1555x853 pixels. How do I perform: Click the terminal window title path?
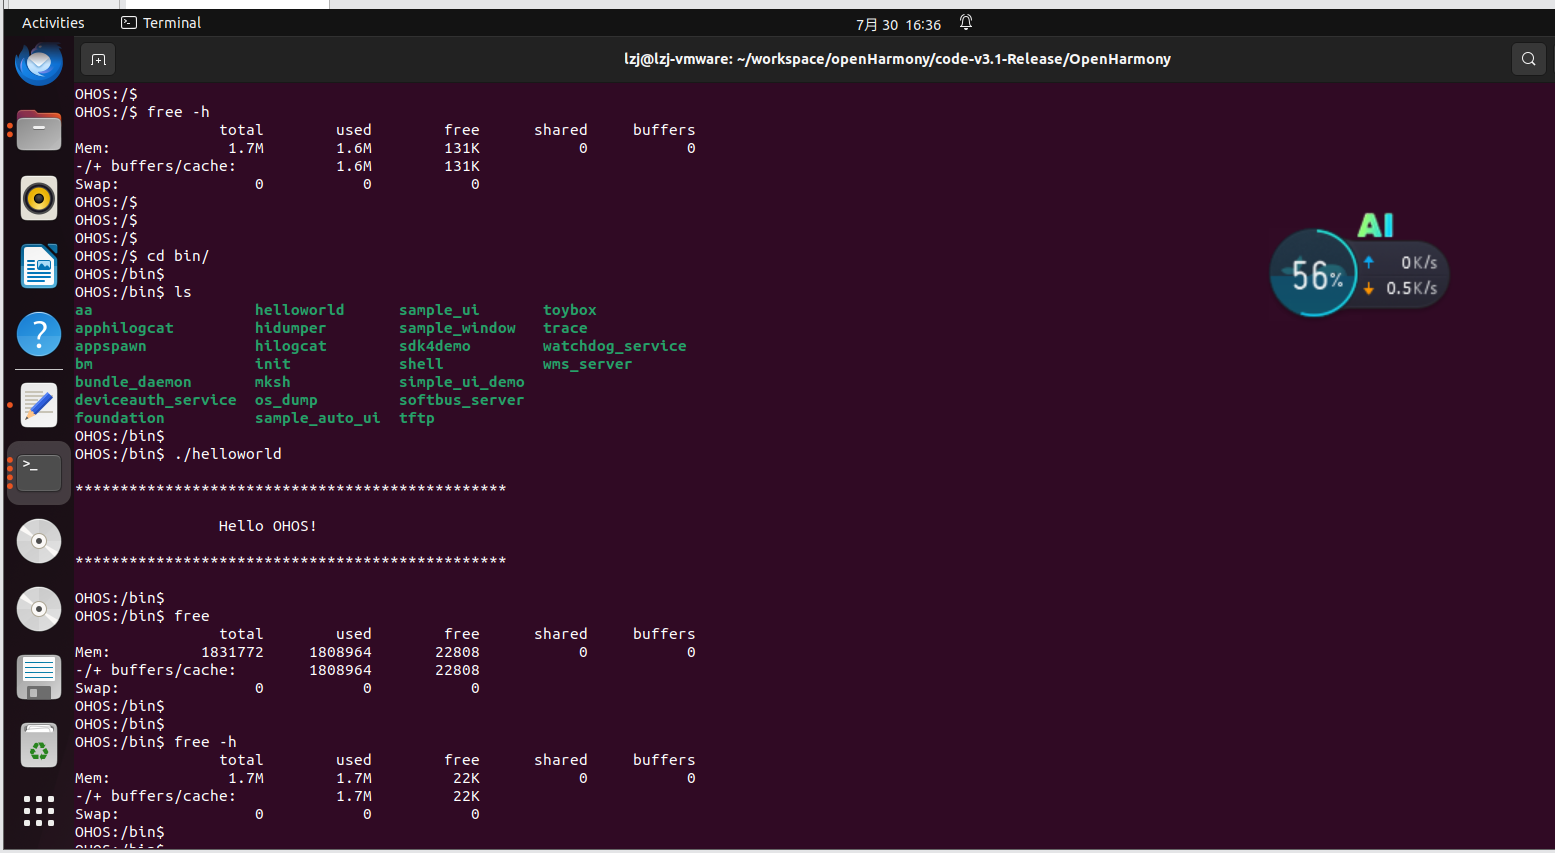(x=897, y=59)
